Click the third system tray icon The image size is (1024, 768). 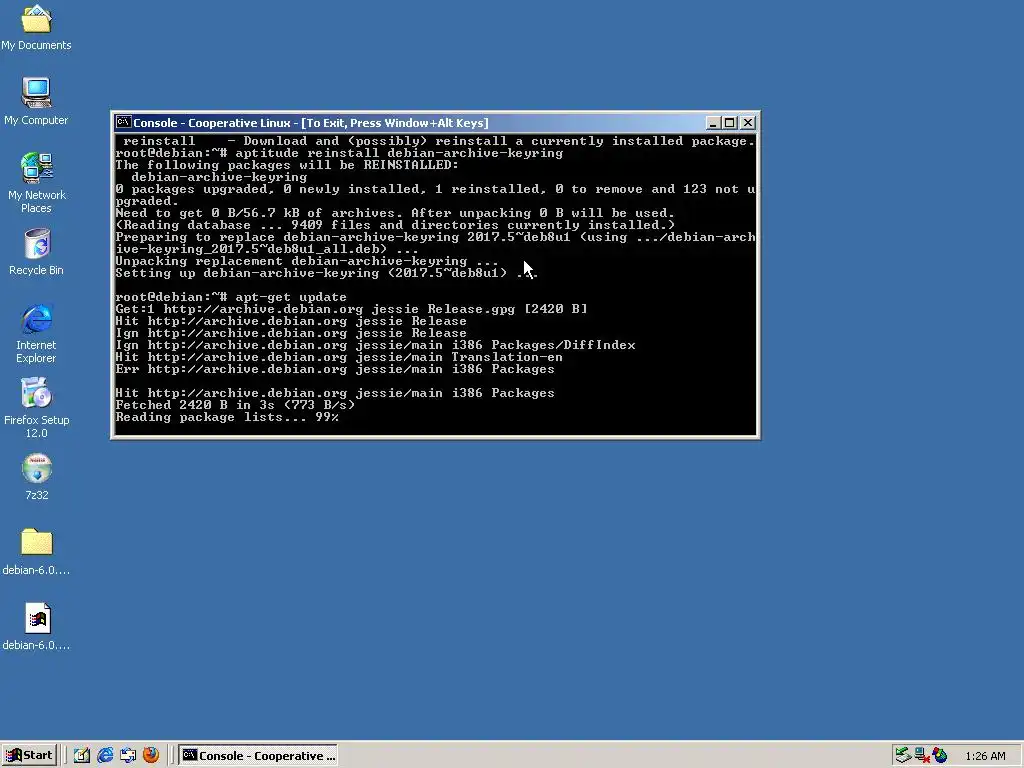[x=940, y=756]
